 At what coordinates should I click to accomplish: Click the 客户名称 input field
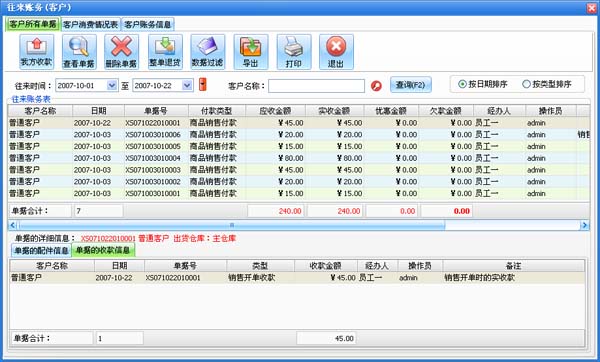point(316,86)
